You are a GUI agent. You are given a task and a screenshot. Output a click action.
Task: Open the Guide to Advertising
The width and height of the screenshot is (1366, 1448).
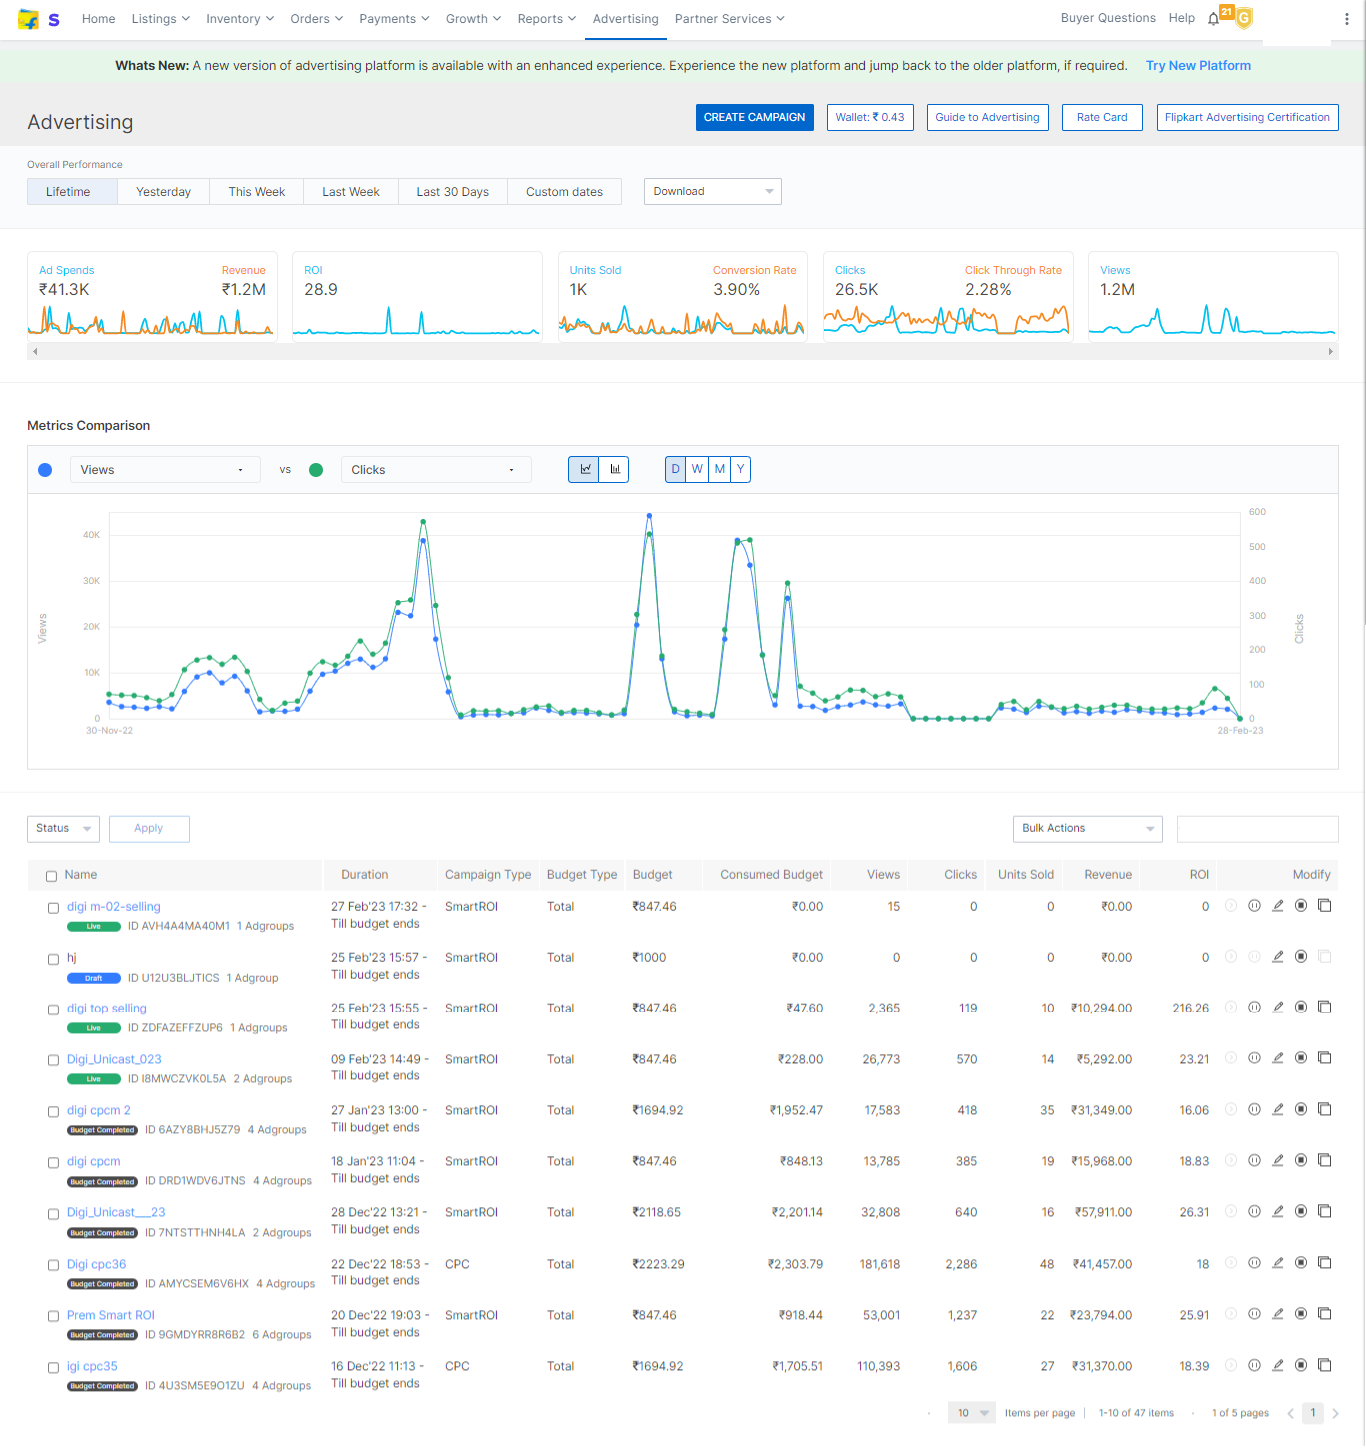988,117
